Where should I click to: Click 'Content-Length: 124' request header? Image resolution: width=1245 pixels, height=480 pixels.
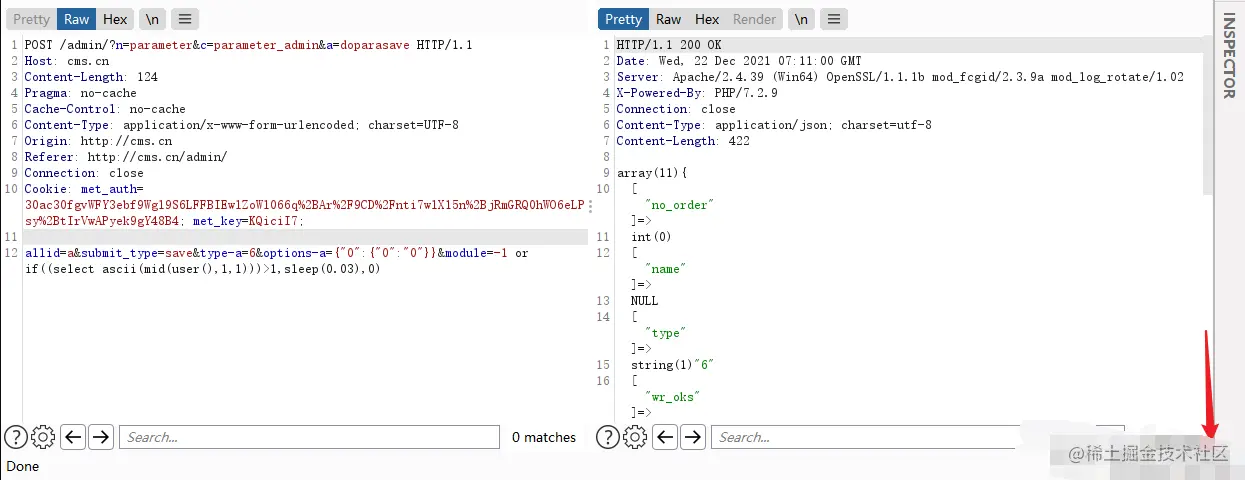point(91,77)
